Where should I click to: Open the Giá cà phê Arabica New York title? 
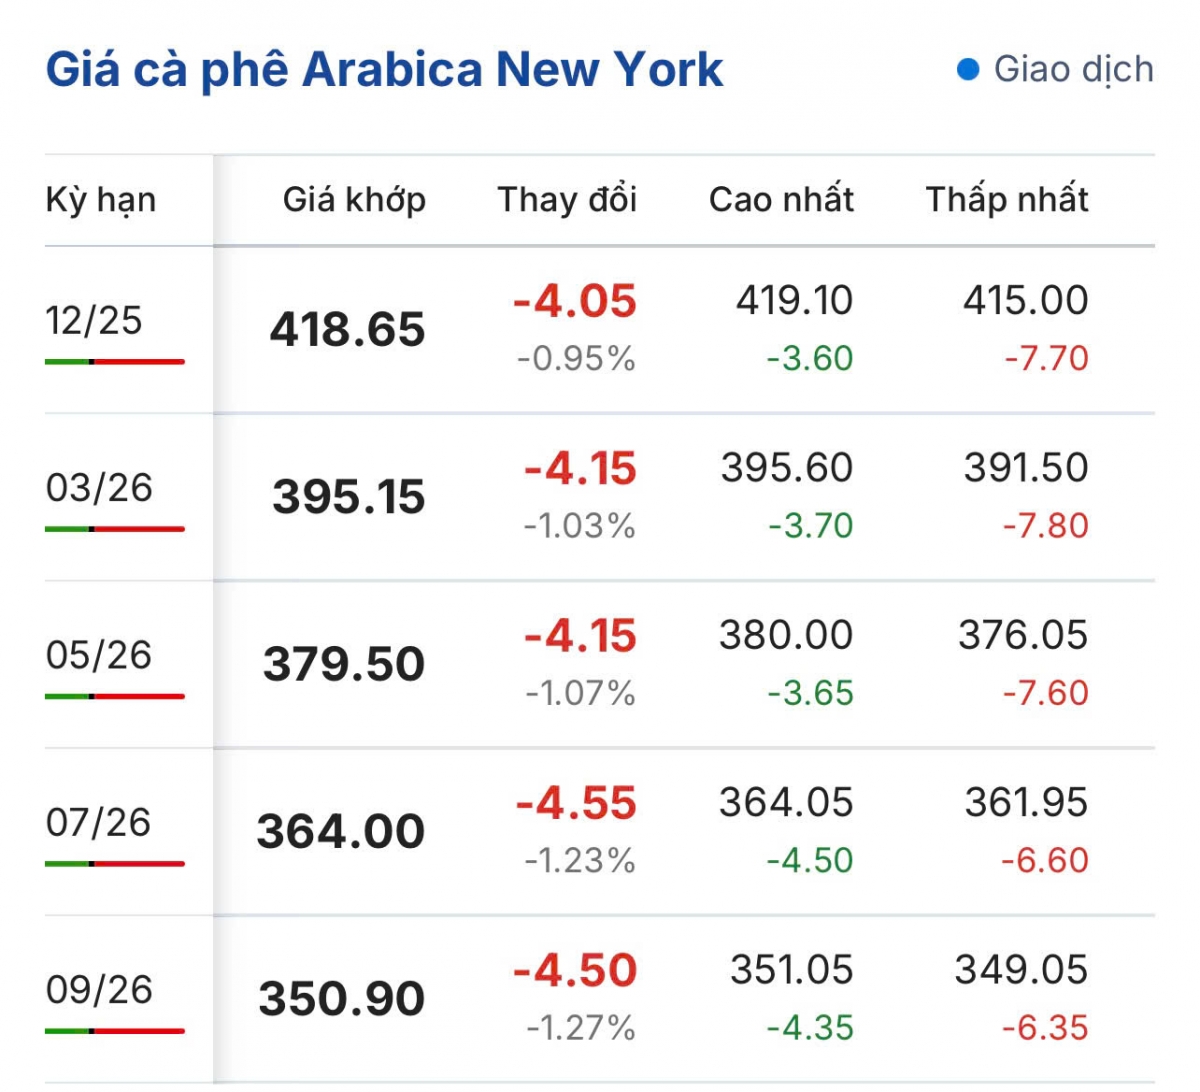(x=384, y=70)
